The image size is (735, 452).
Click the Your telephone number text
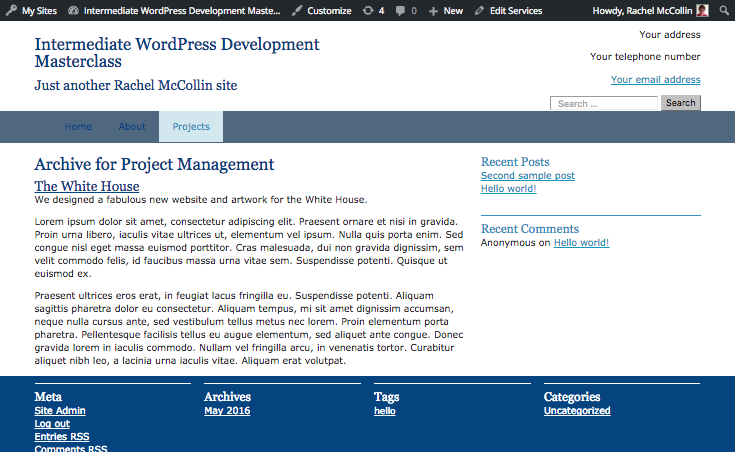[645, 57]
